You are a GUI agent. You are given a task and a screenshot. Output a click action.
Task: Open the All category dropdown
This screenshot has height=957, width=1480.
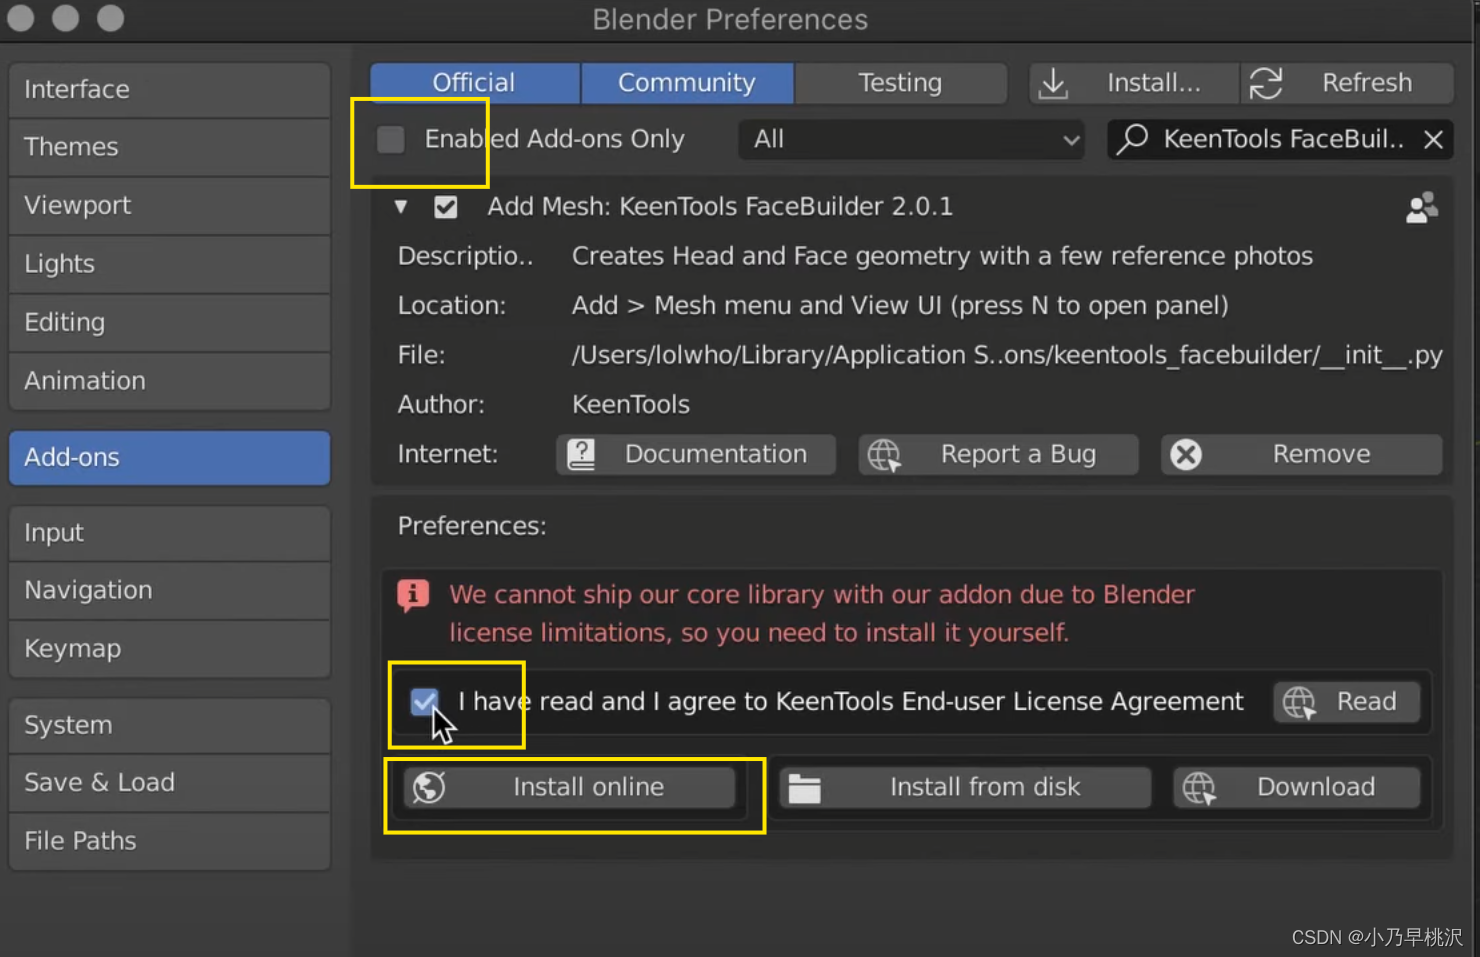tap(911, 139)
